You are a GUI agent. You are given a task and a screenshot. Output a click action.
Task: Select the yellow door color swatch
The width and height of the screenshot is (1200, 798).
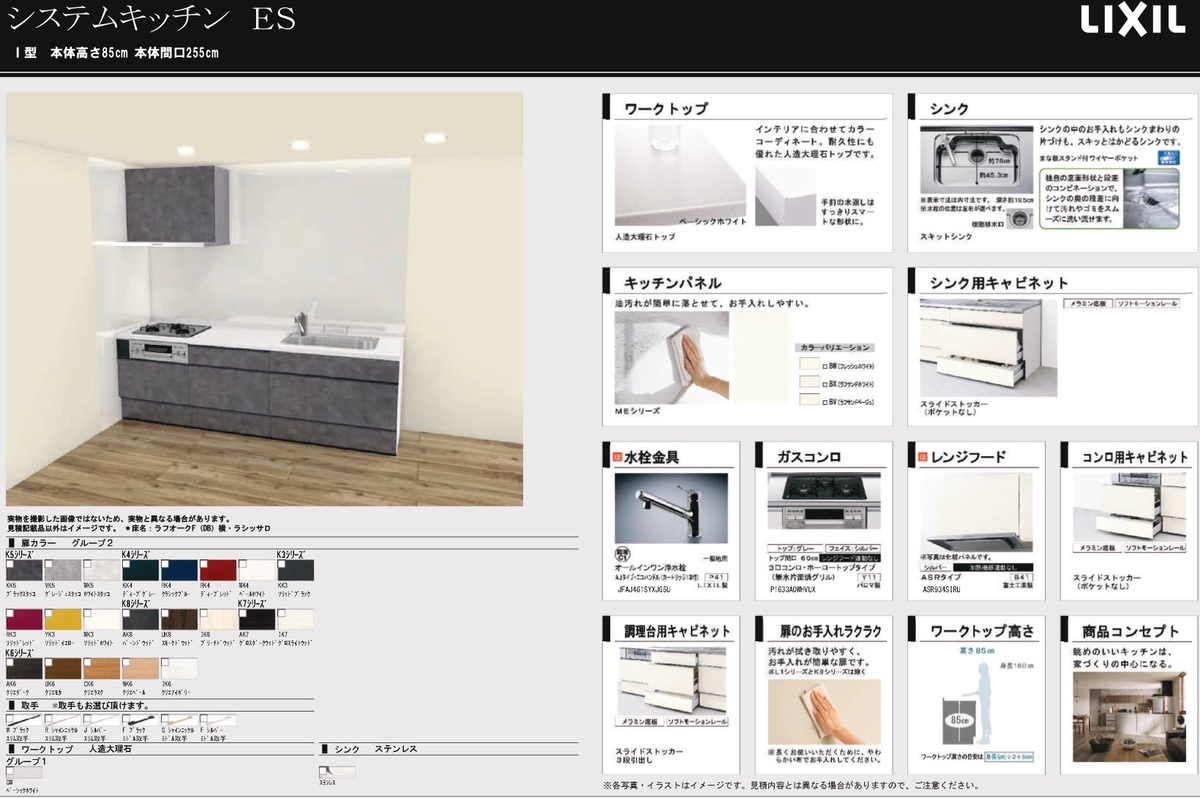tap(62, 620)
